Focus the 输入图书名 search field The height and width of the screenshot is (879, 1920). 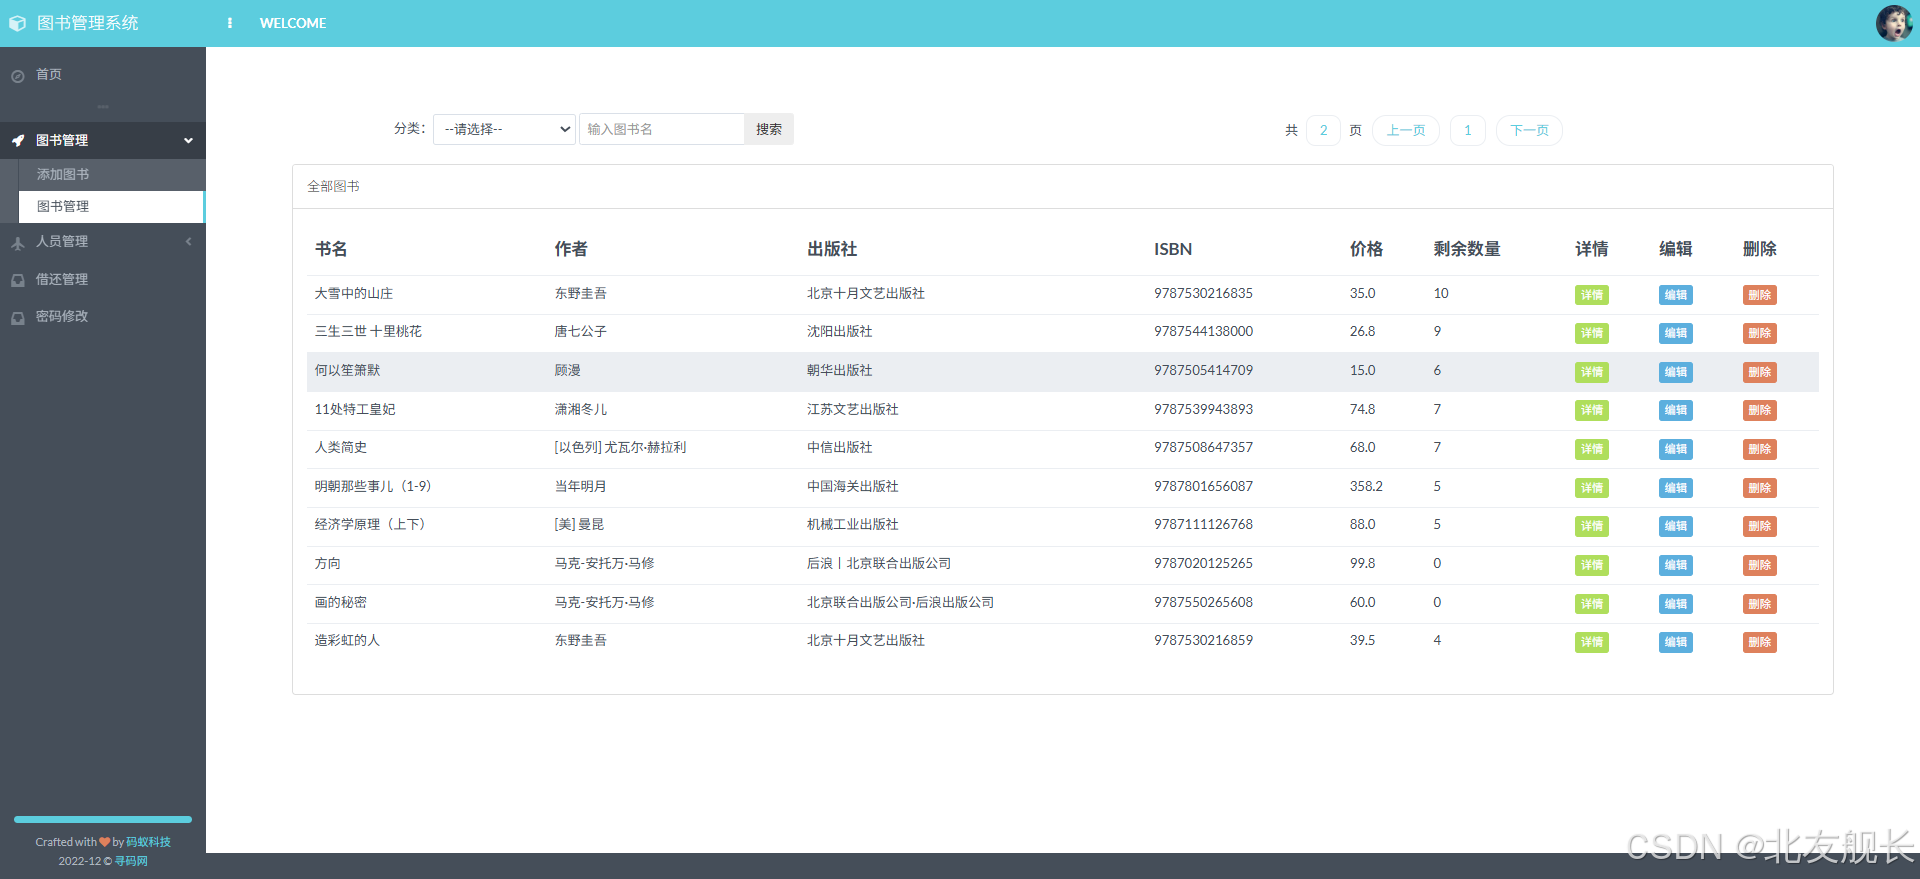click(x=662, y=129)
